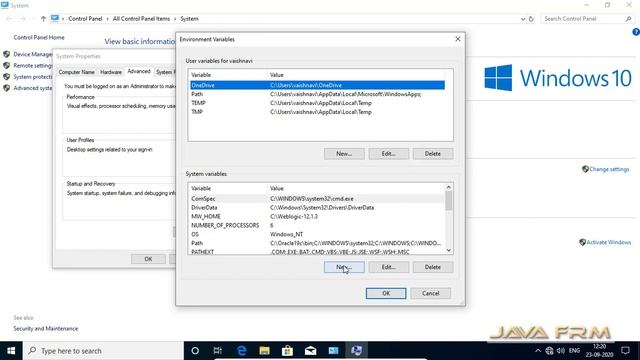640x360 pixels.
Task: Open System protection link
Action: point(33,77)
